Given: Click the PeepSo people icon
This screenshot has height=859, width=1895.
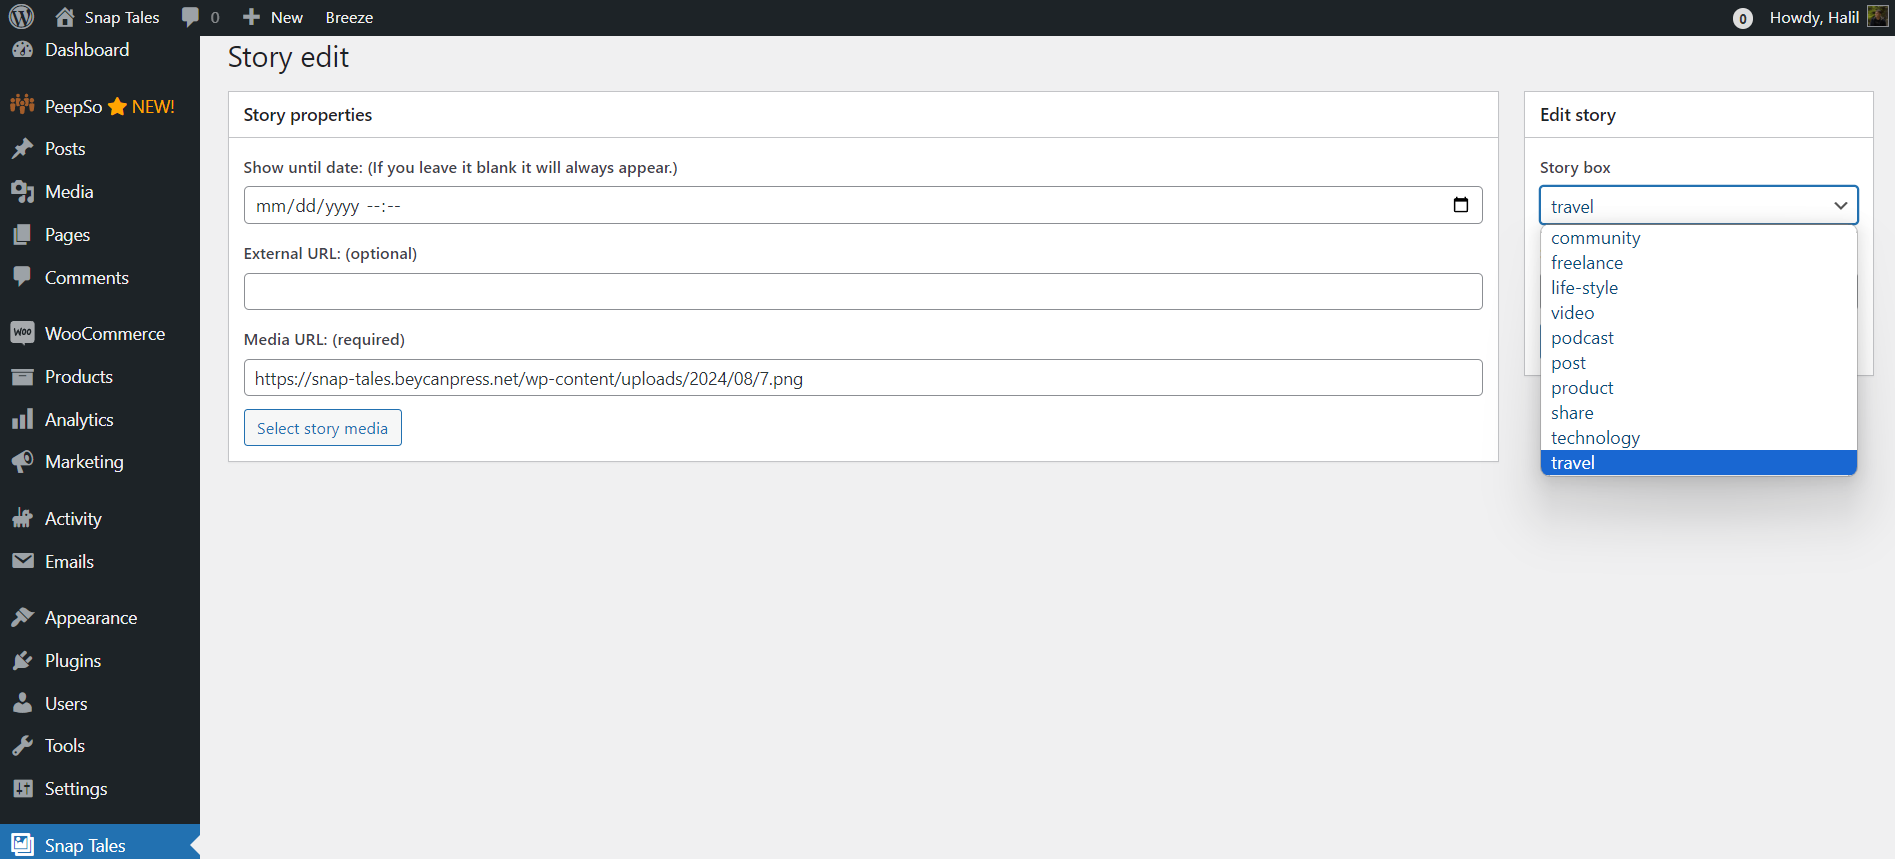Looking at the screenshot, I should (x=22, y=106).
